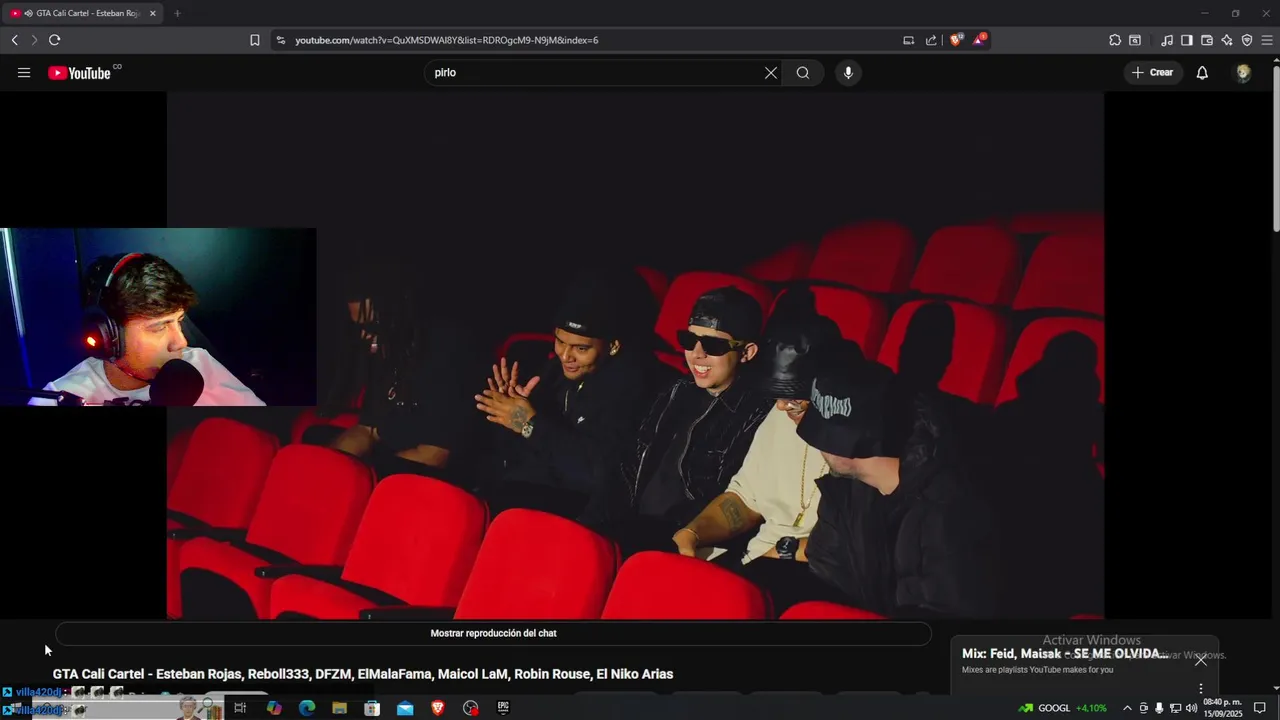Open the Mail app from the taskbar
The height and width of the screenshot is (720, 1280).
[405, 708]
